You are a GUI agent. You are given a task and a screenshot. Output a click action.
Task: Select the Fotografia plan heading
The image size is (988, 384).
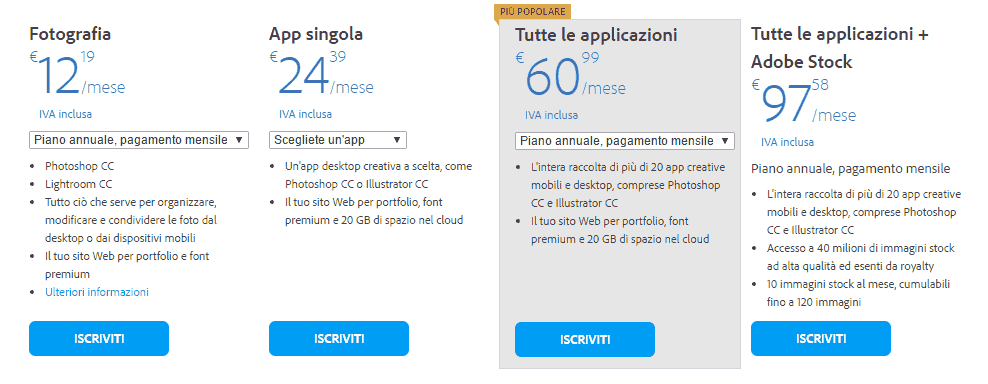70,33
